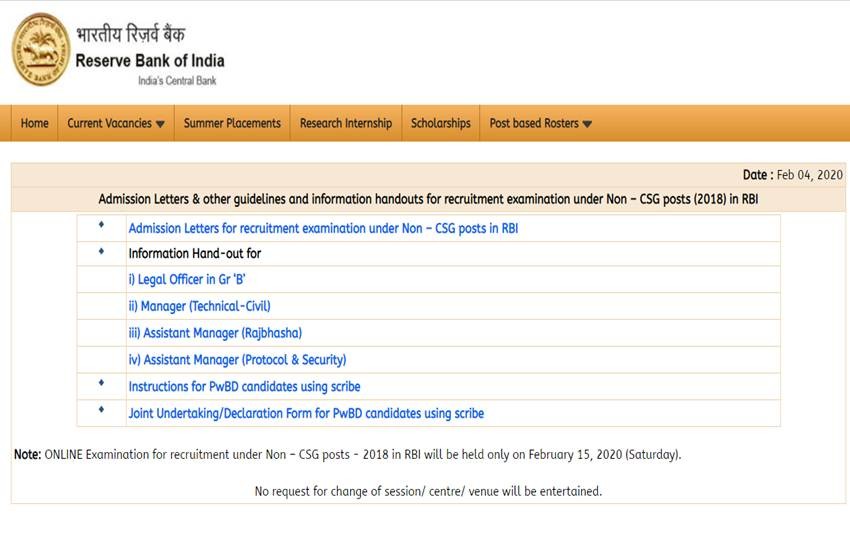Open Manager (Technical-Civil) handout link
This screenshot has width=850, height=550.
(x=199, y=306)
